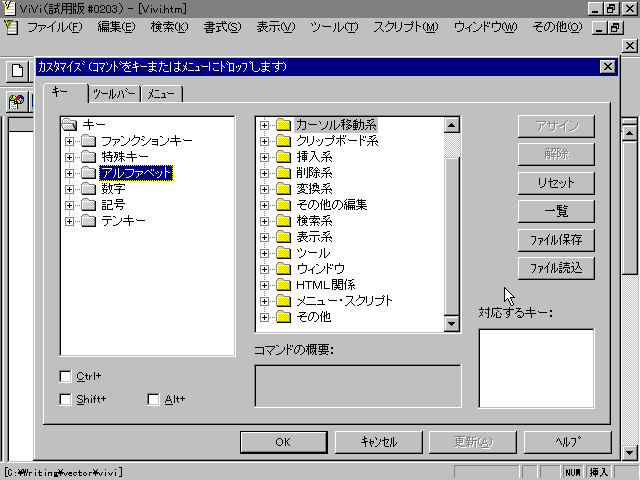
Task: Click the ViVi document icon in menu bar
Action: coord(11,27)
